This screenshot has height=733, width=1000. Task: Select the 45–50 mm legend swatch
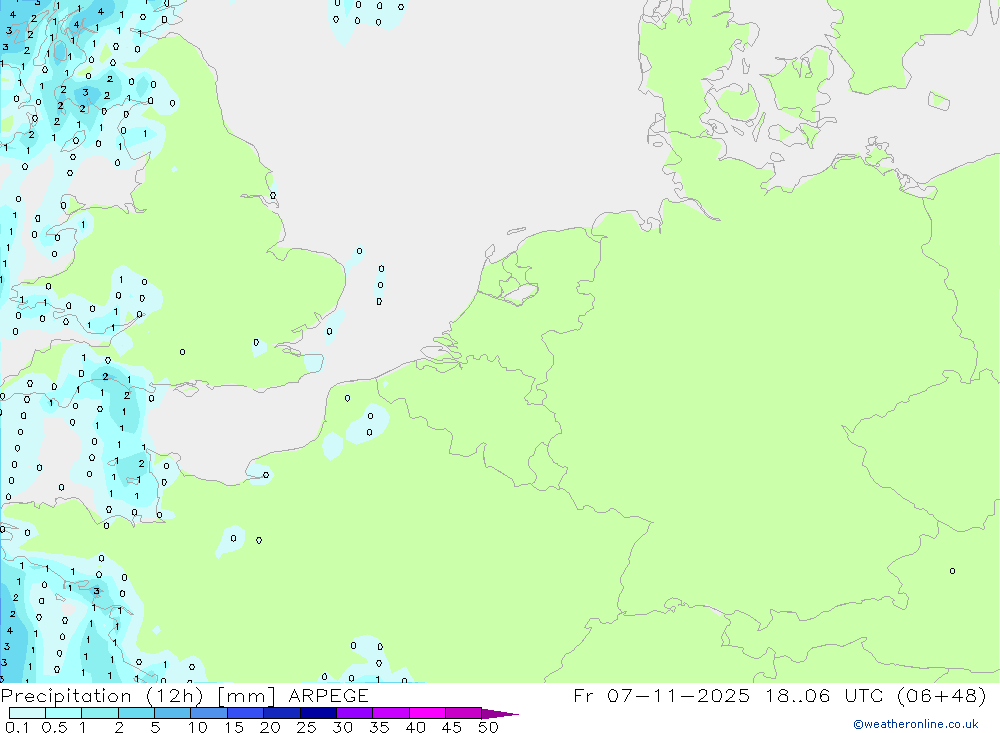pos(464,713)
